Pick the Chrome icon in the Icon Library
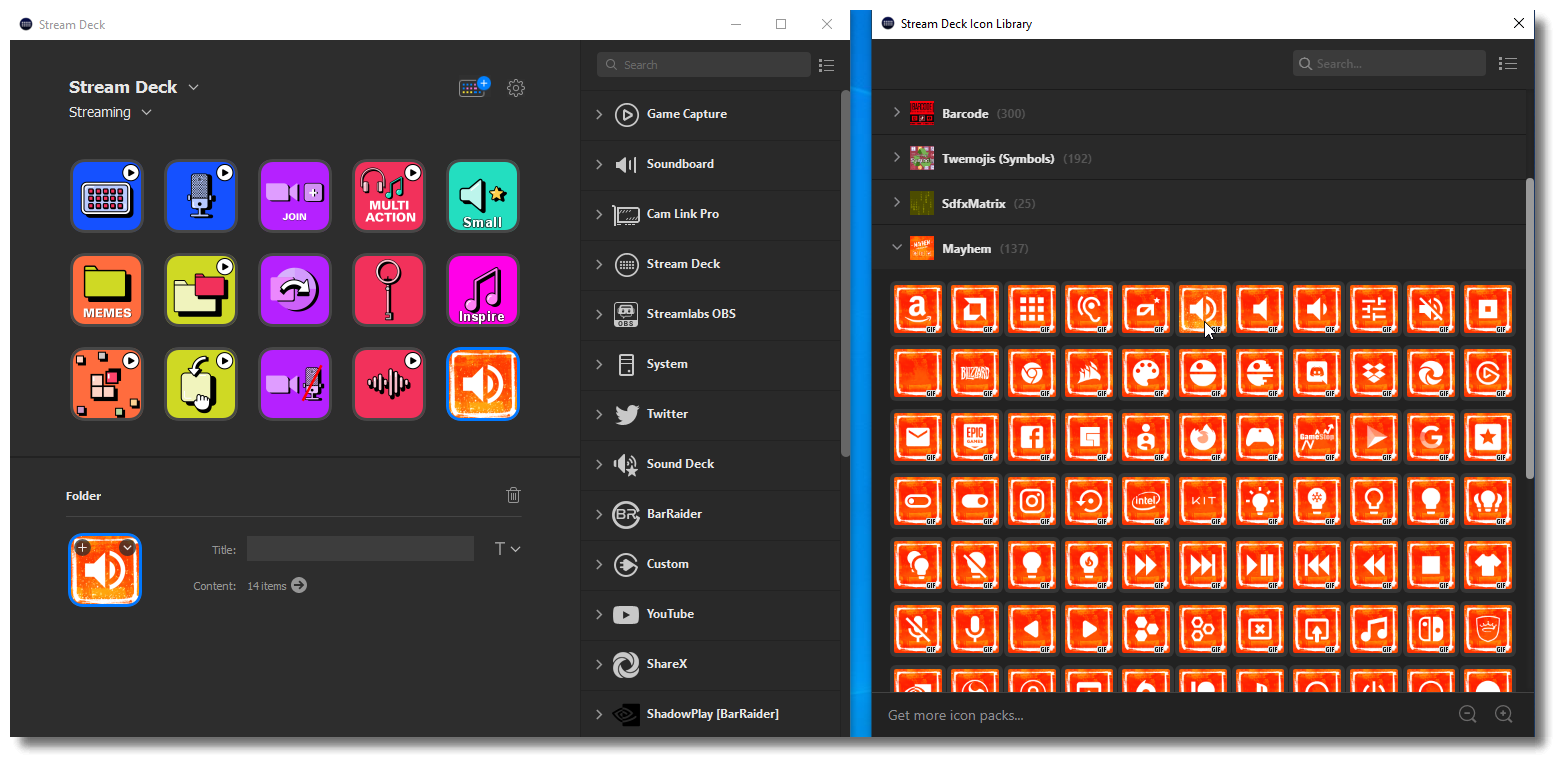This screenshot has height=757, width=1555. tap(1031, 374)
